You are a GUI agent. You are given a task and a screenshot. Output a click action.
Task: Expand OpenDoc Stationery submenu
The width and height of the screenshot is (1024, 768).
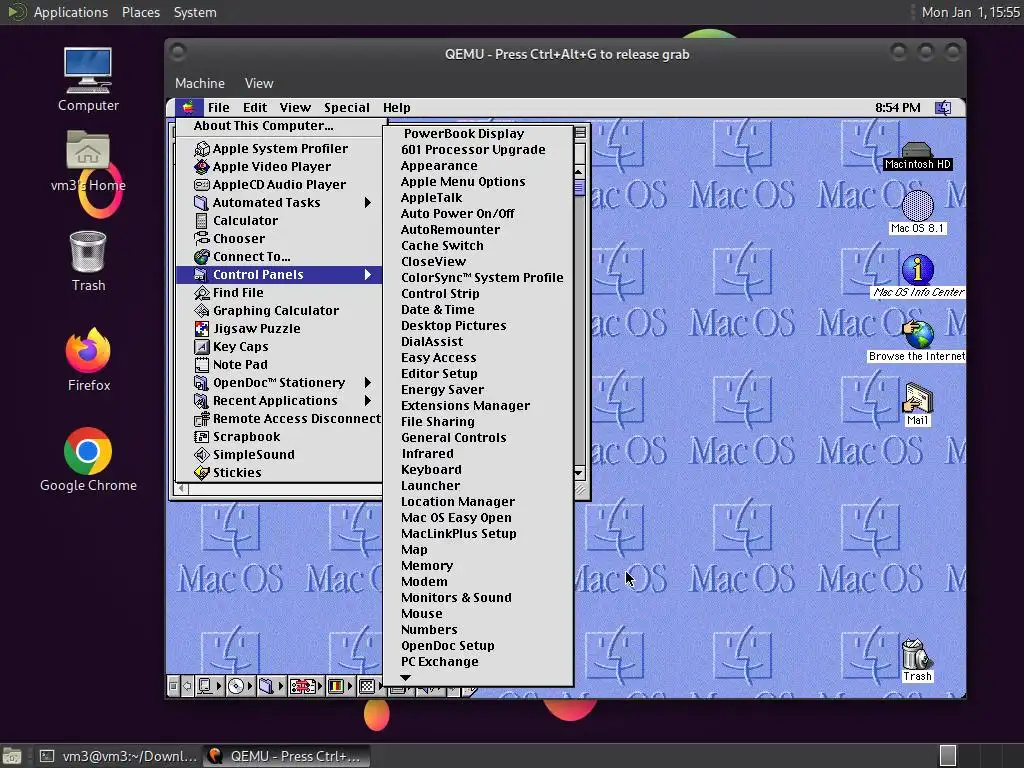click(279, 383)
